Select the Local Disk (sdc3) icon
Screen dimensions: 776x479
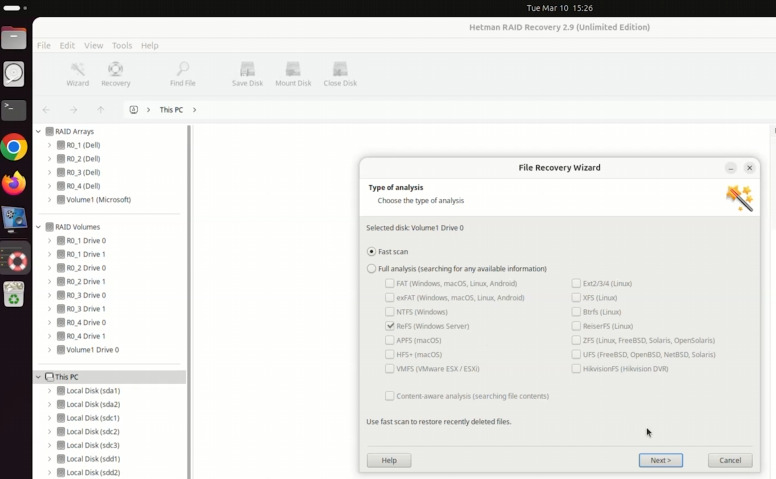pos(61,445)
